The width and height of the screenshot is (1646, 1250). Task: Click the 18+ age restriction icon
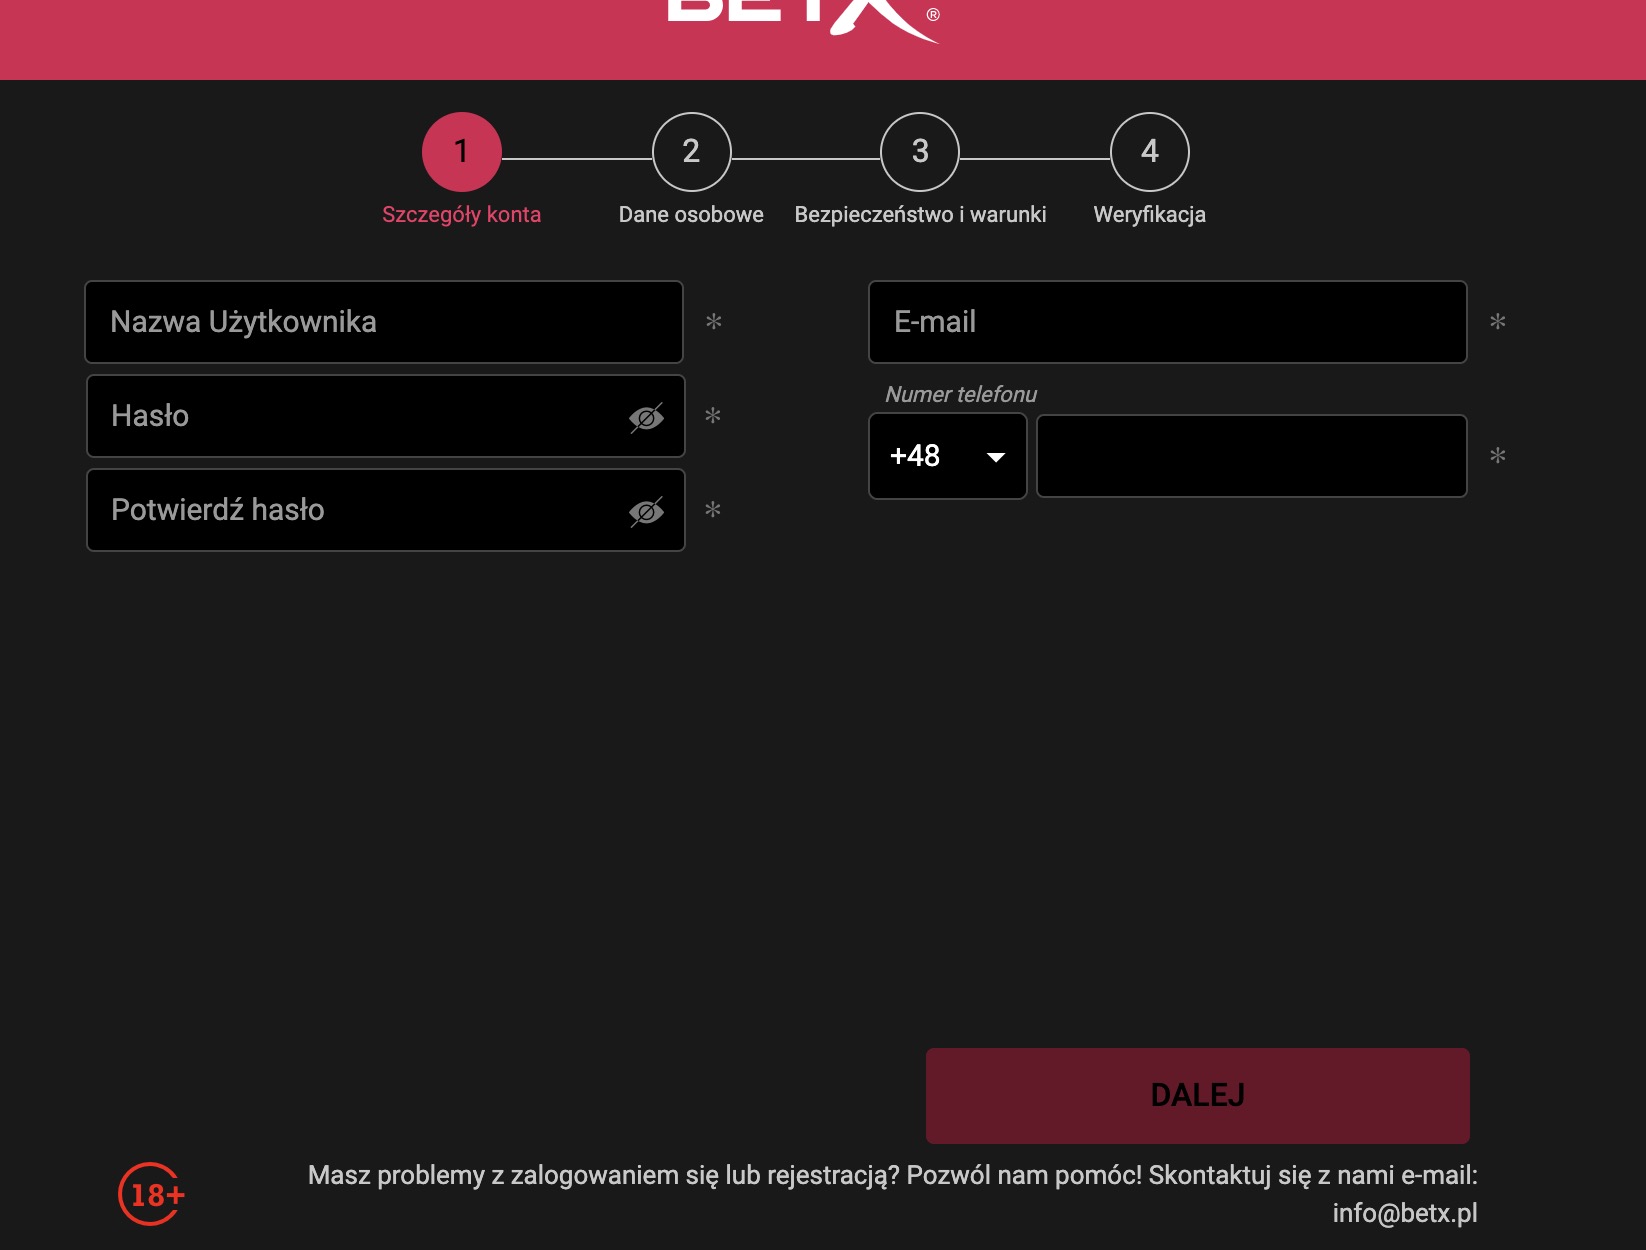(x=152, y=1194)
